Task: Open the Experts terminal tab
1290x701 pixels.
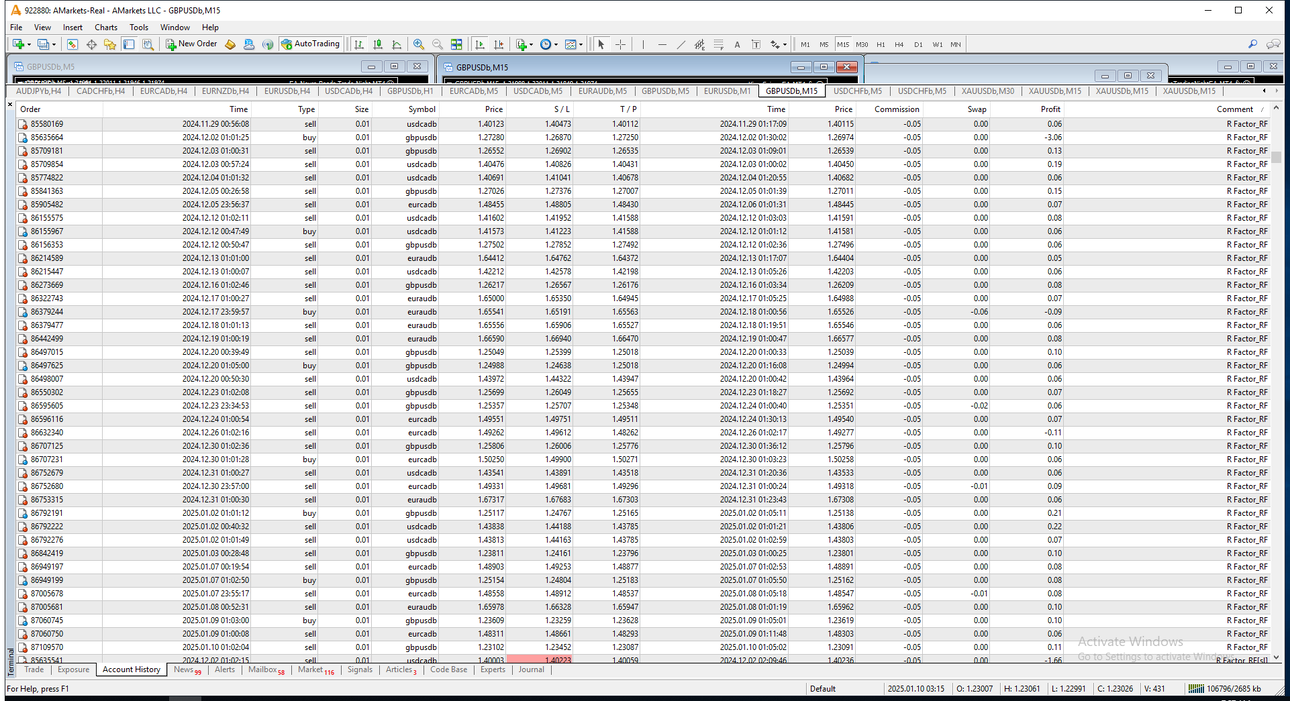Action: point(493,670)
